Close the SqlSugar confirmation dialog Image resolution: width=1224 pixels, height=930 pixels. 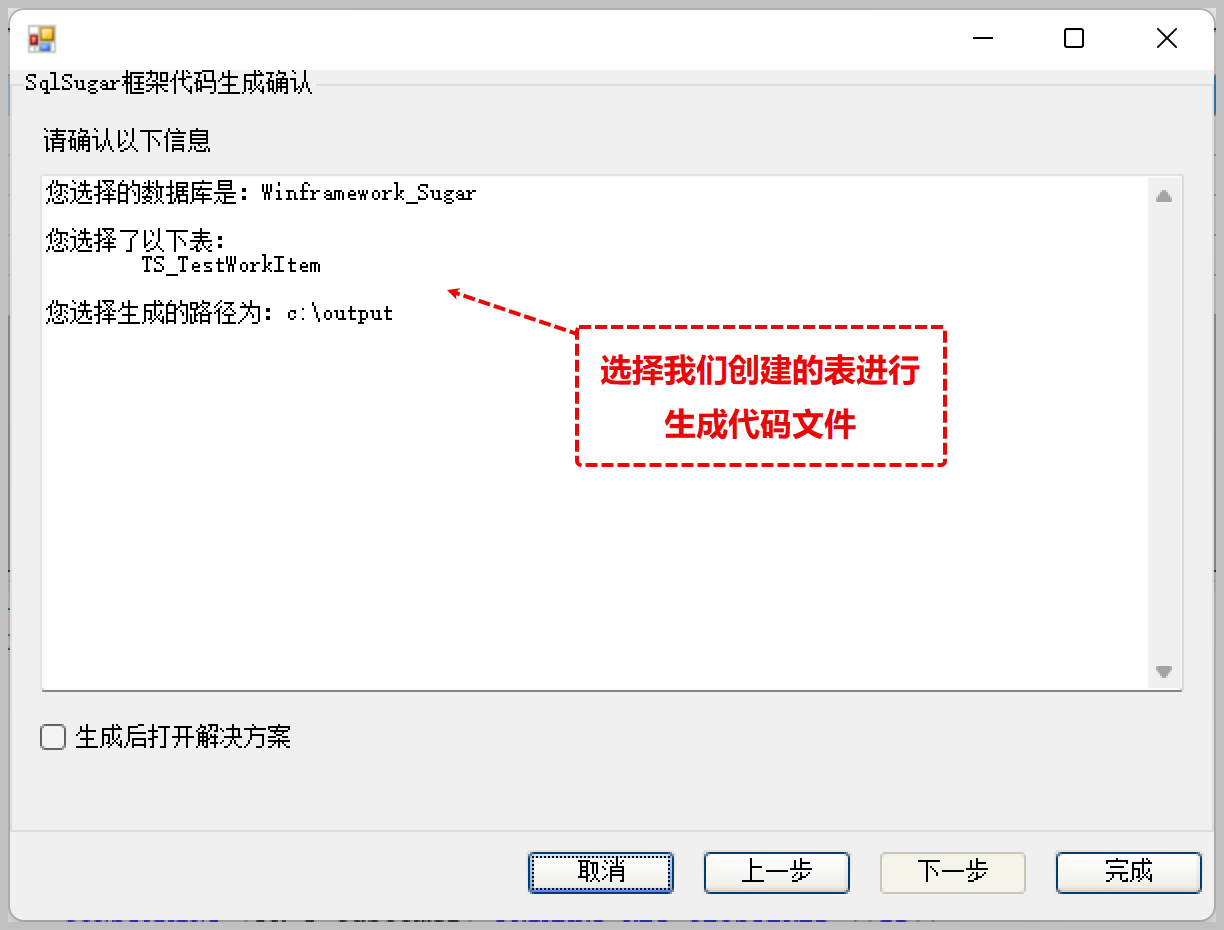[x=1166, y=39]
